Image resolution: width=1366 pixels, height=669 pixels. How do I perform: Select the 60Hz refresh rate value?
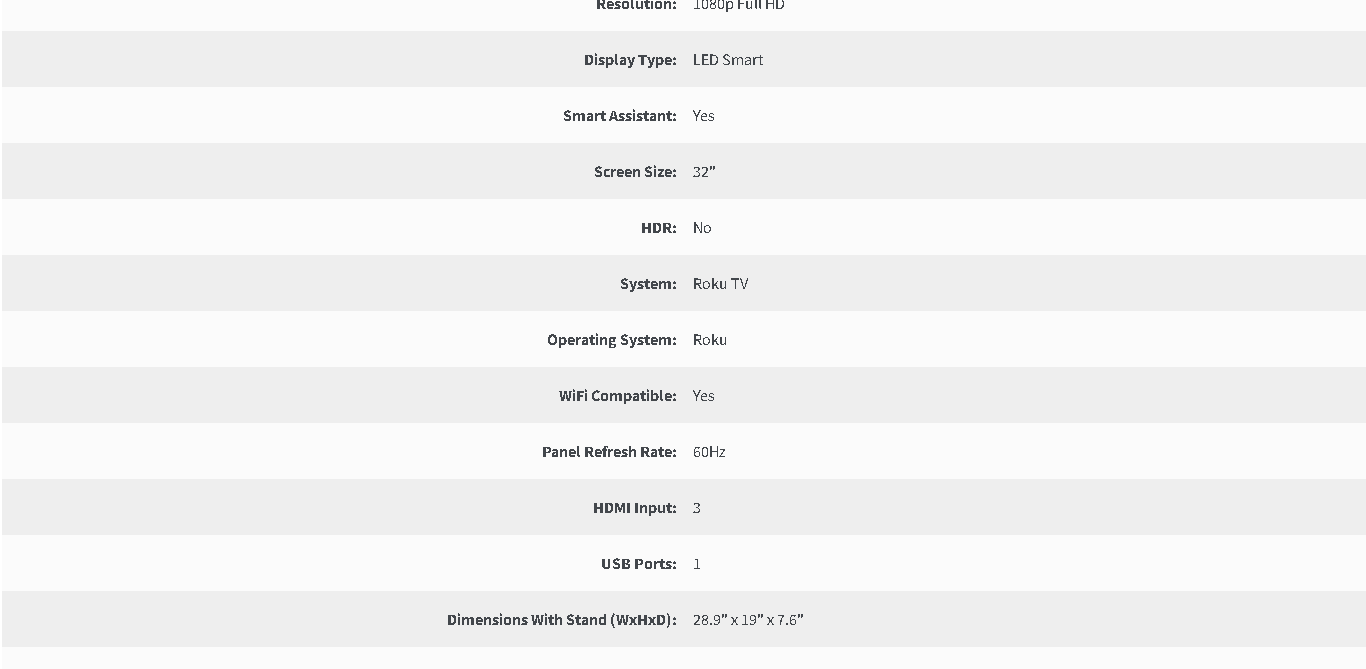click(709, 452)
